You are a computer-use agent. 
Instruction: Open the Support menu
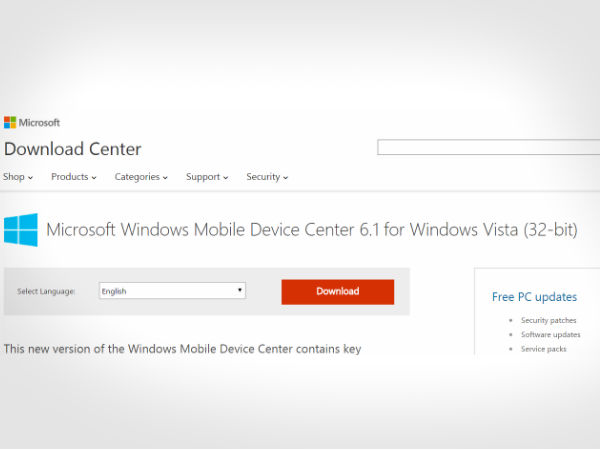pos(207,177)
